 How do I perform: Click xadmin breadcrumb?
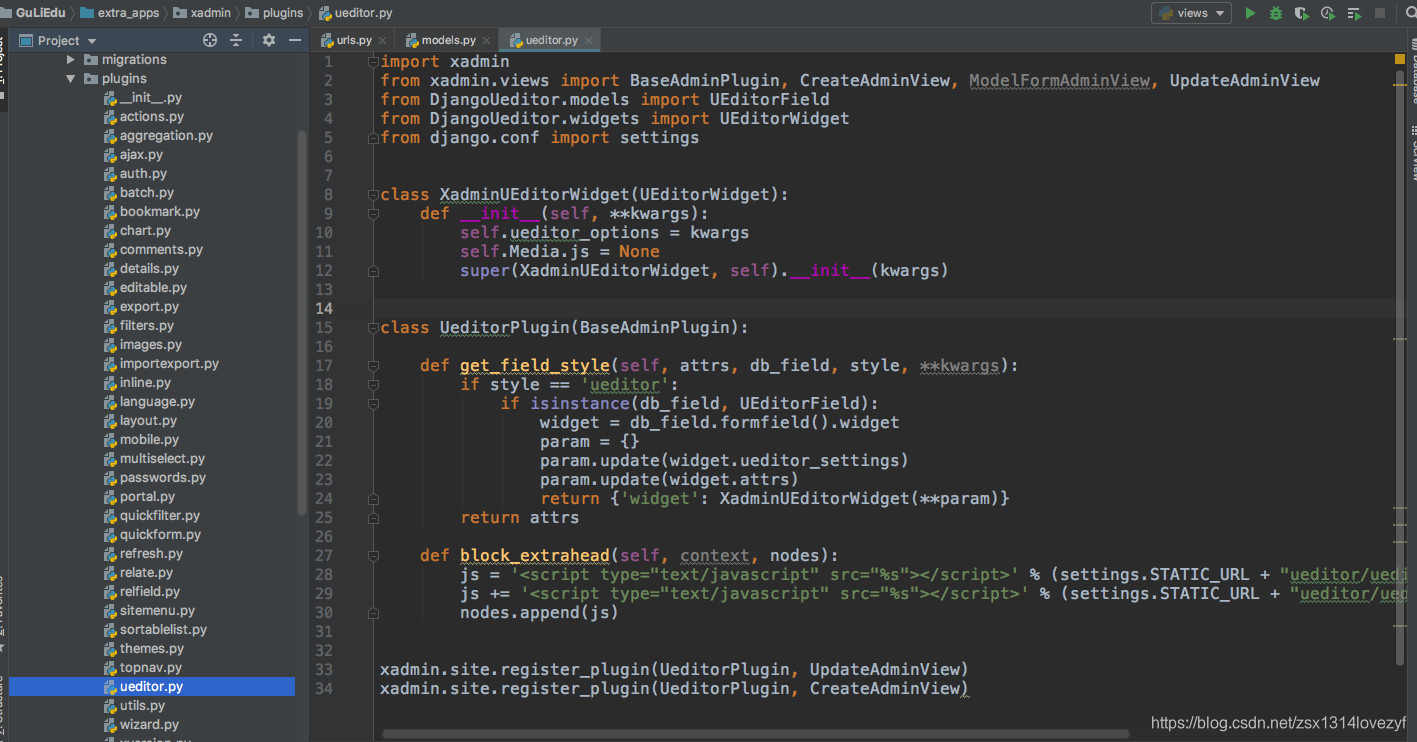coord(202,13)
